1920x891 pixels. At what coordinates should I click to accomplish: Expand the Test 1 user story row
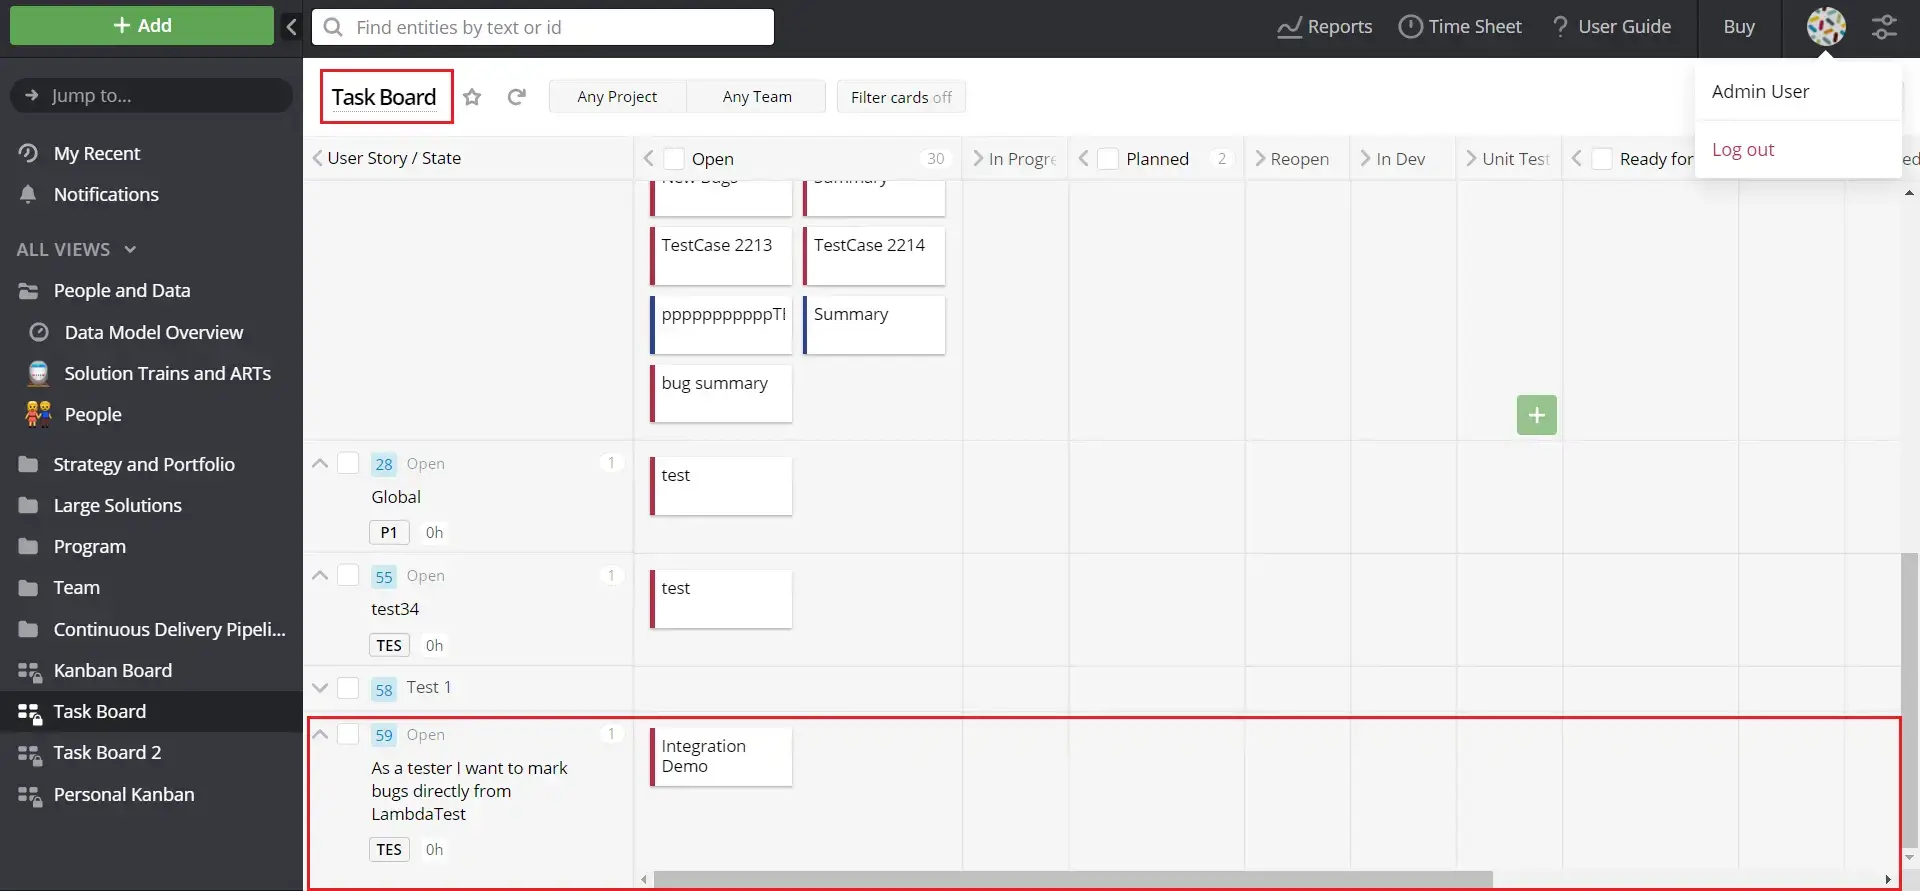click(320, 688)
